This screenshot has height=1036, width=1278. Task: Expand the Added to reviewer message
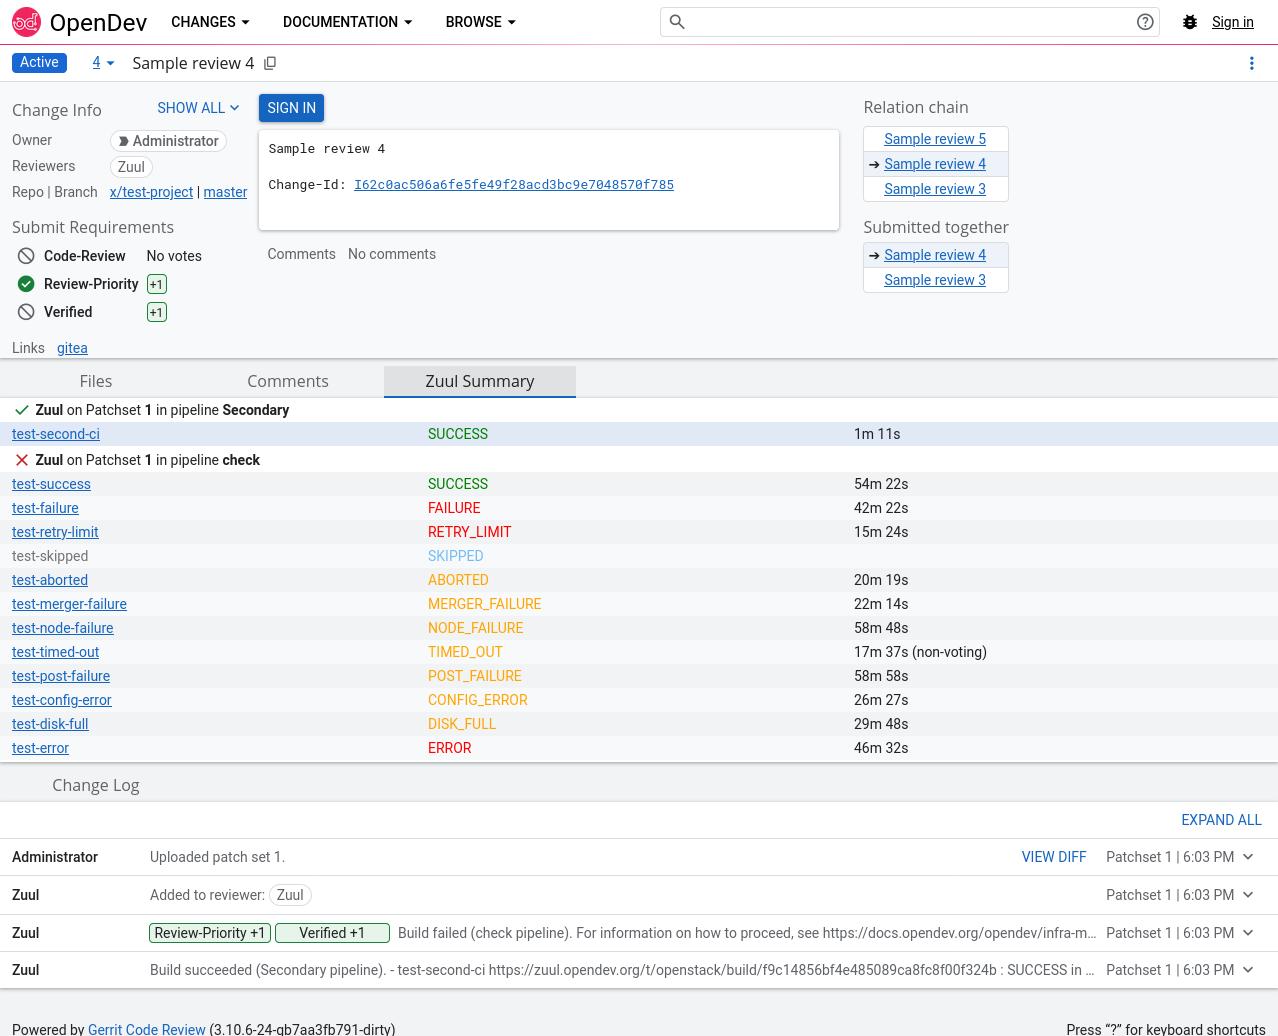(1248, 895)
